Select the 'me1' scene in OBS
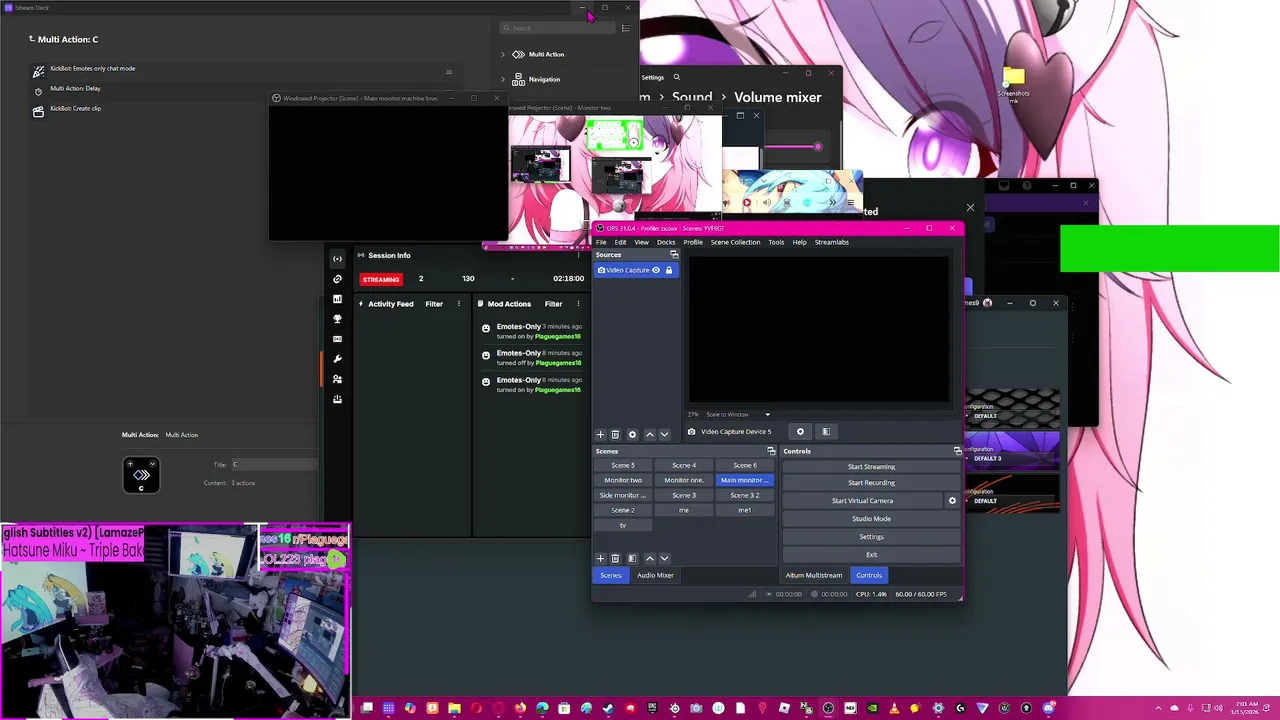Screen dimensions: 1280x720 pos(744,510)
